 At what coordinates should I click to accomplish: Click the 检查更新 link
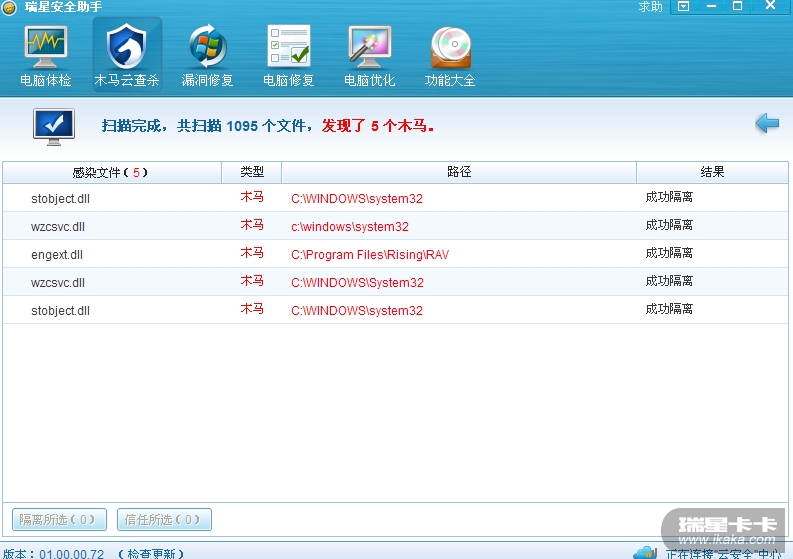pyautogui.click(x=151, y=553)
